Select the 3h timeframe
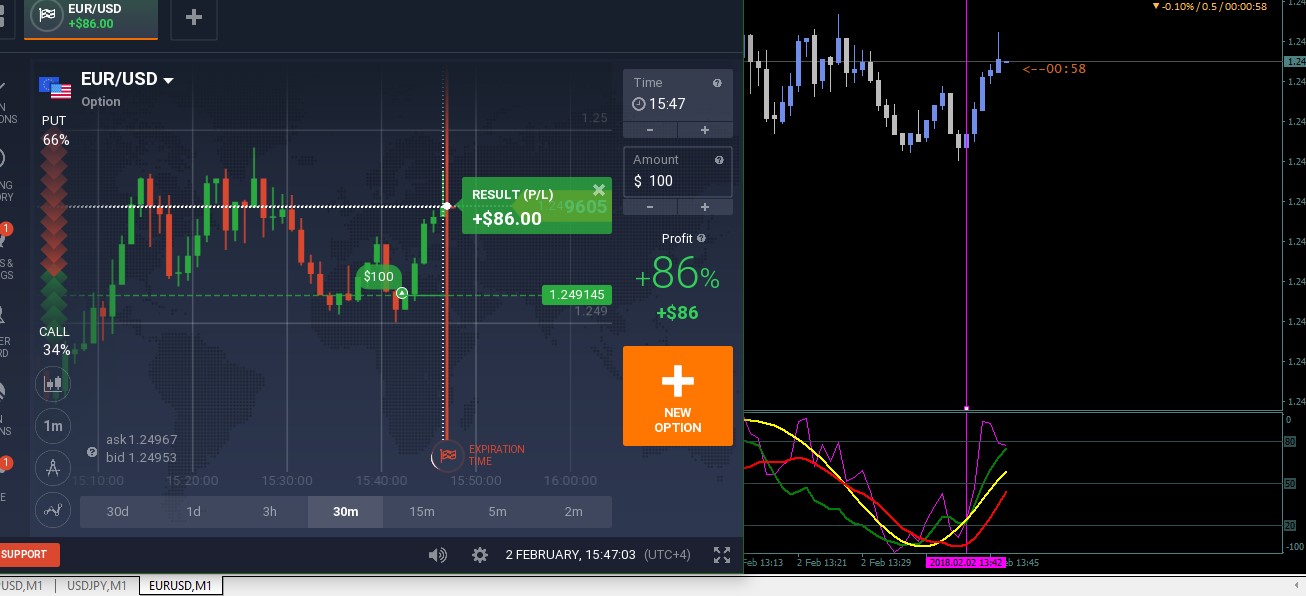The image size is (1306, 596). click(270, 512)
